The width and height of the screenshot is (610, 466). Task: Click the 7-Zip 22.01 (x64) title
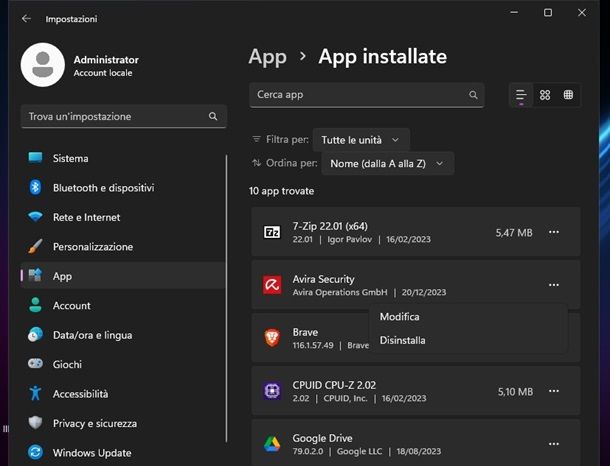[x=330, y=226]
